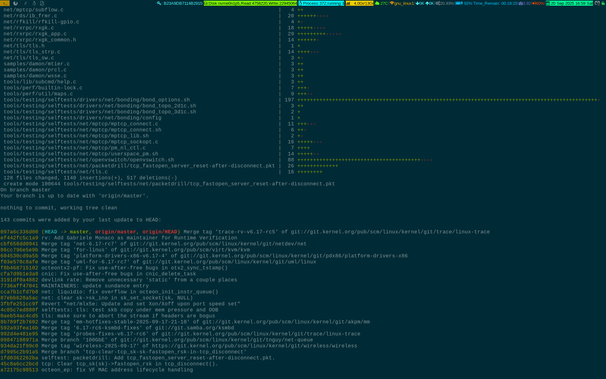Screen dimensions: 606x379
Task: Click the change count 88 in diffstat
Action: pos(291,160)
